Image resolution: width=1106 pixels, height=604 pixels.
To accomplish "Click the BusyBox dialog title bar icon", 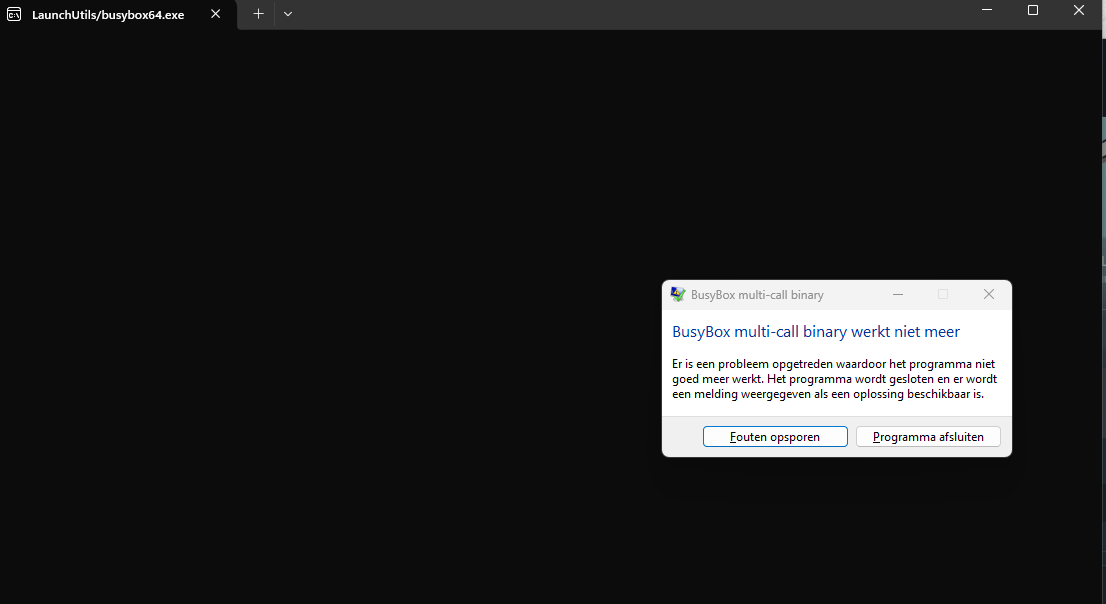I will click(678, 294).
